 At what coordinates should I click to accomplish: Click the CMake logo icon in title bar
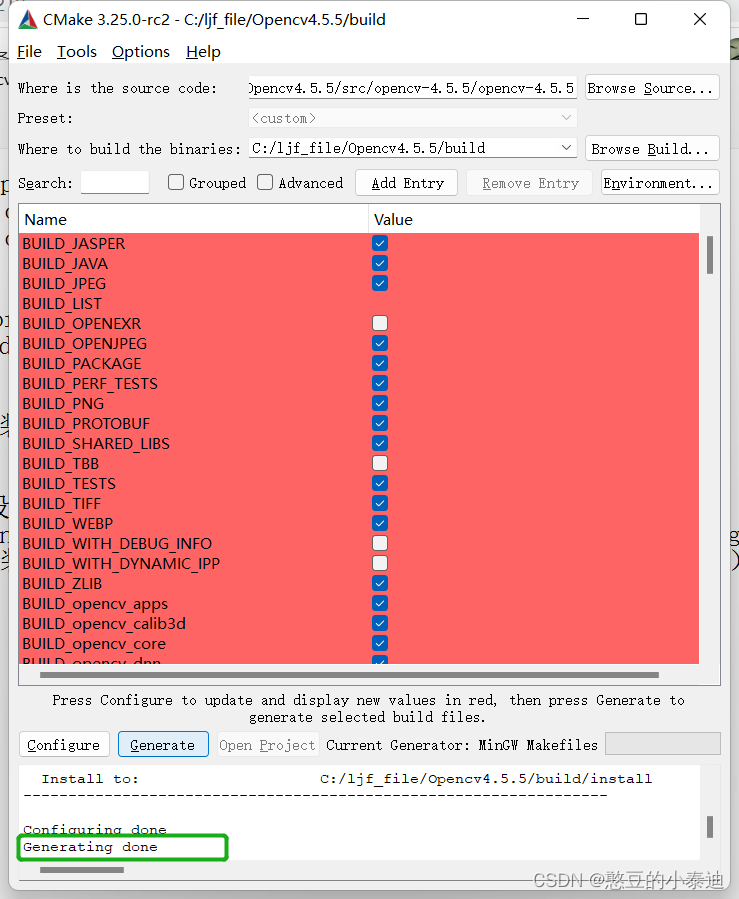tap(28, 19)
